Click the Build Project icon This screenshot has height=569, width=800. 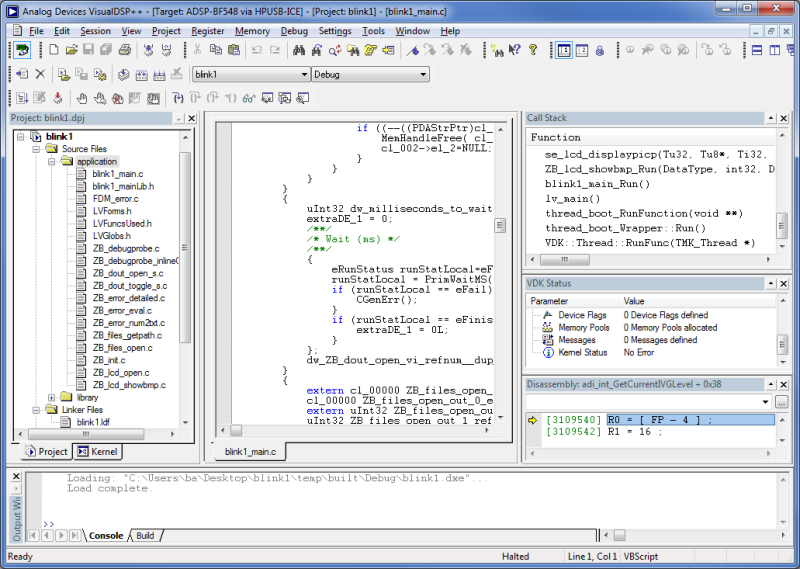(x=141, y=75)
